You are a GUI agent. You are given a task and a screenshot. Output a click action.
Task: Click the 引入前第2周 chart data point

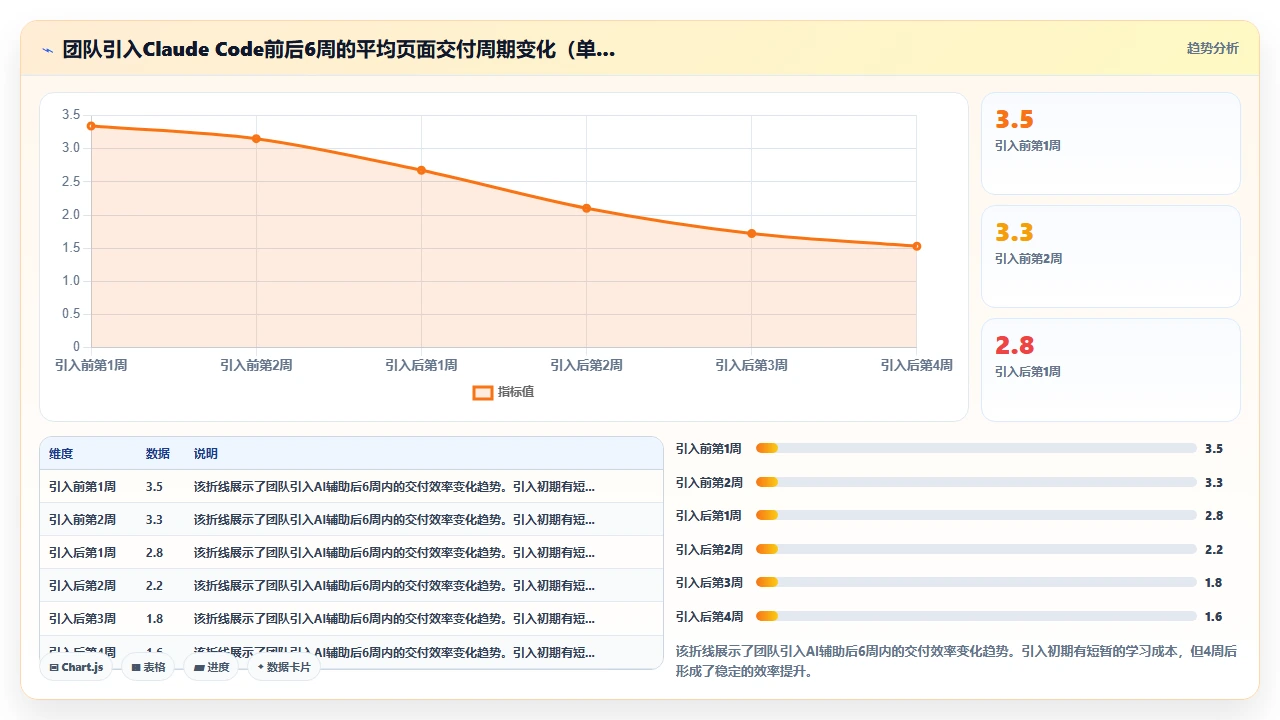[x=256, y=139]
